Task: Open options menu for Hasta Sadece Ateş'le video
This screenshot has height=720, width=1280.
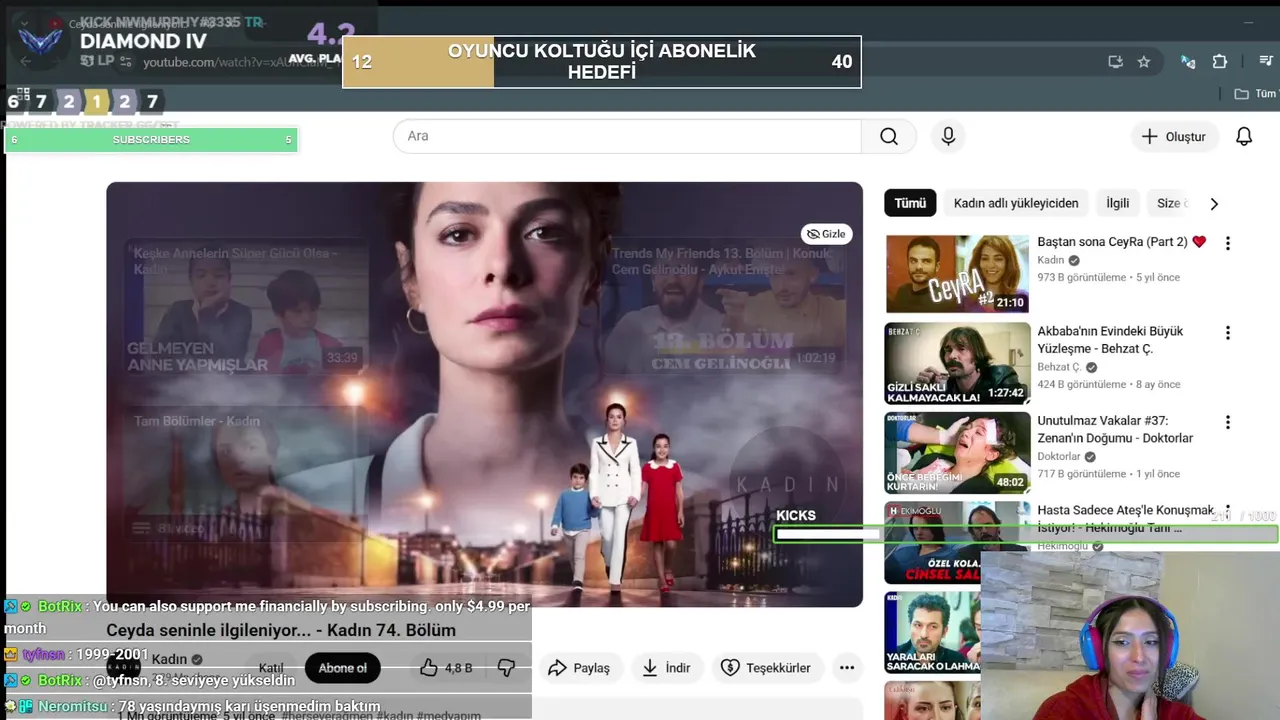Action: click(1228, 512)
